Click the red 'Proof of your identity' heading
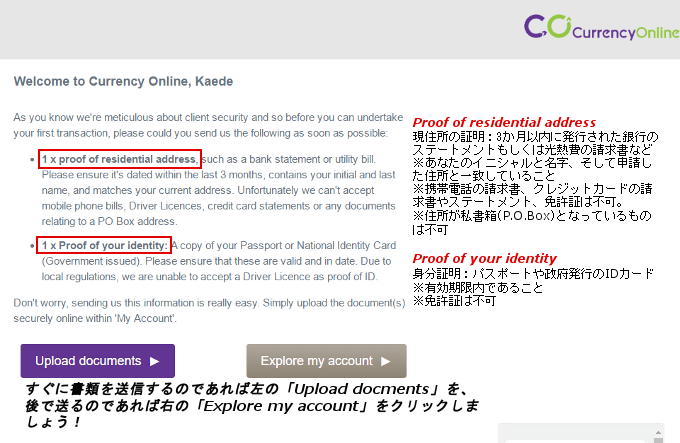This screenshot has height=443, width=680. [484, 259]
